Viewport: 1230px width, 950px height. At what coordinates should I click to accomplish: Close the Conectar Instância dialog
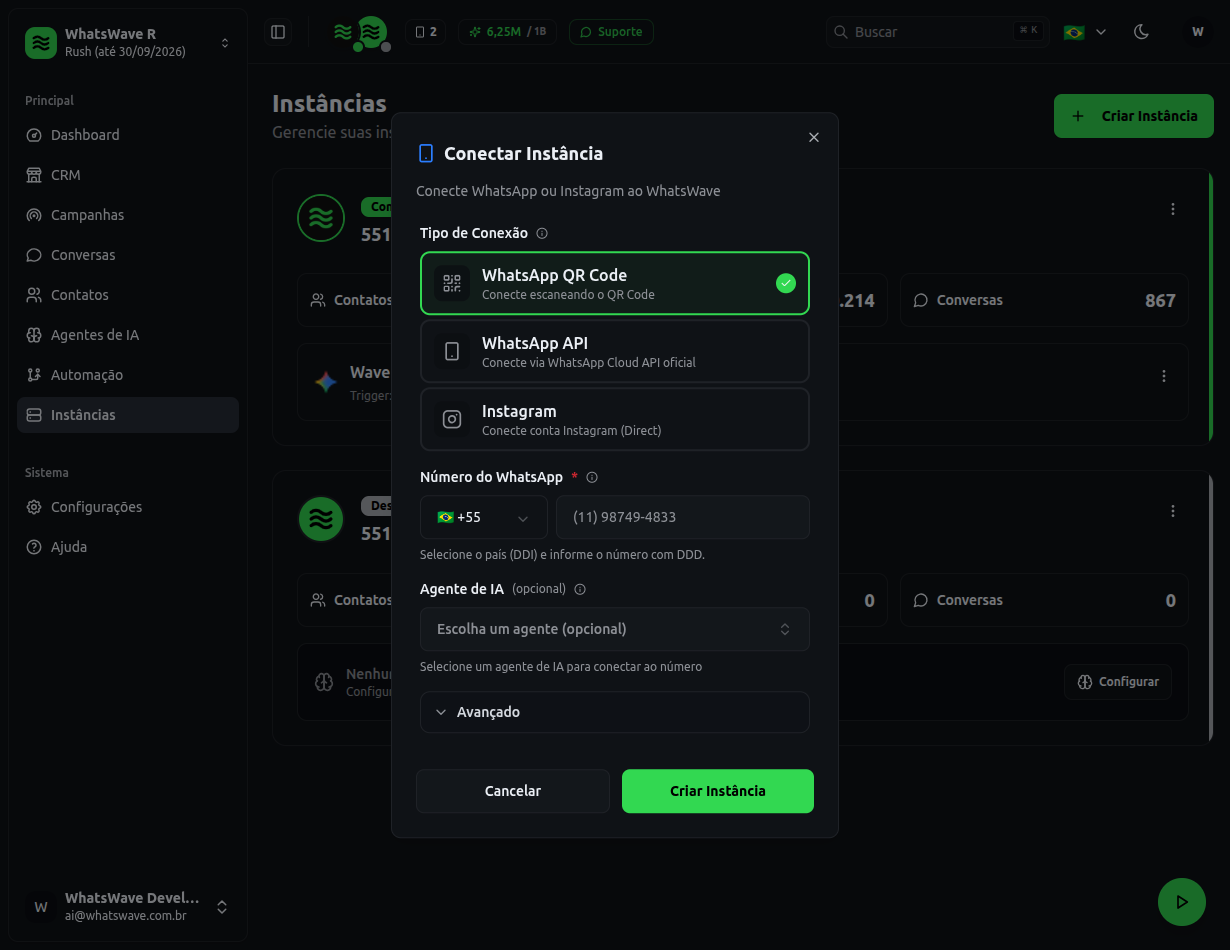(x=814, y=138)
